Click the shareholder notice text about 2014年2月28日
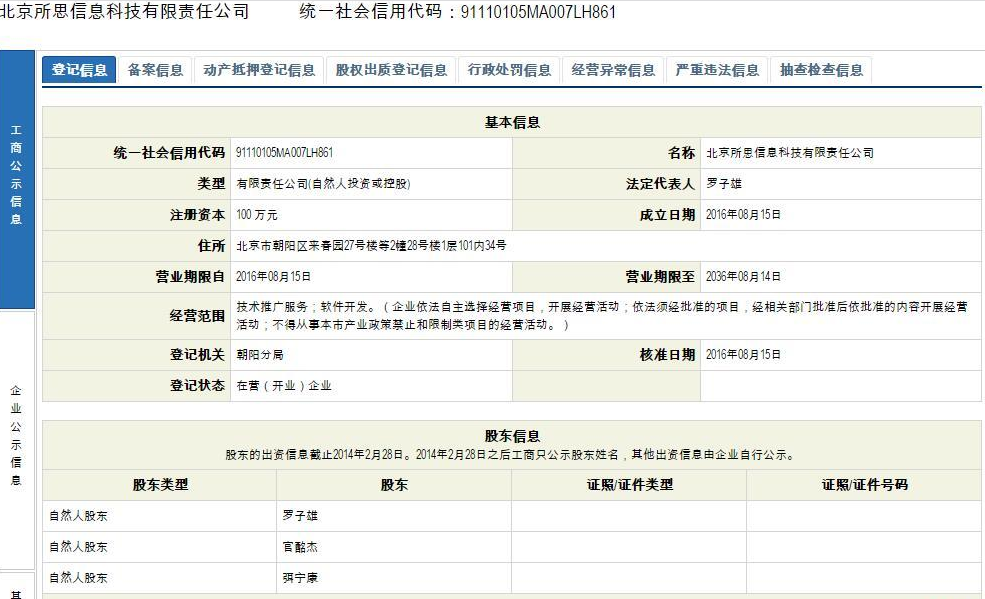This screenshot has width=985, height=599. (511, 455)
